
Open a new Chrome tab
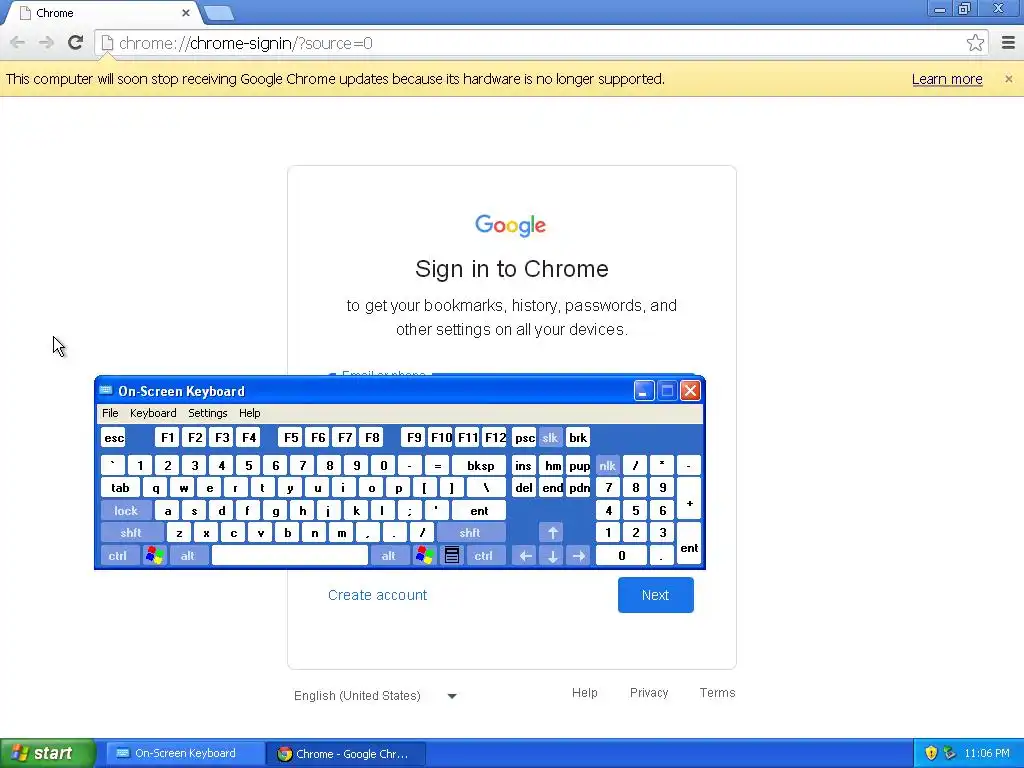pyautogui.click(x=219, y=12)
